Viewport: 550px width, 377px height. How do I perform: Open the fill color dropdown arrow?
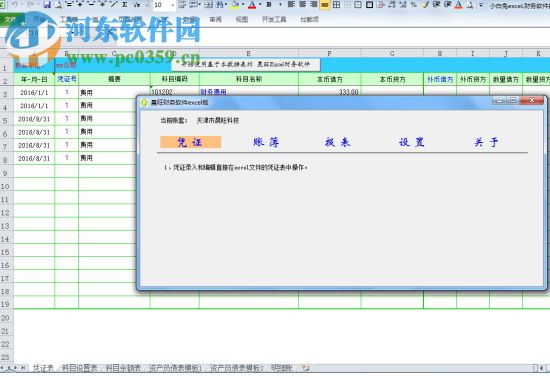(x=243, y=5)
